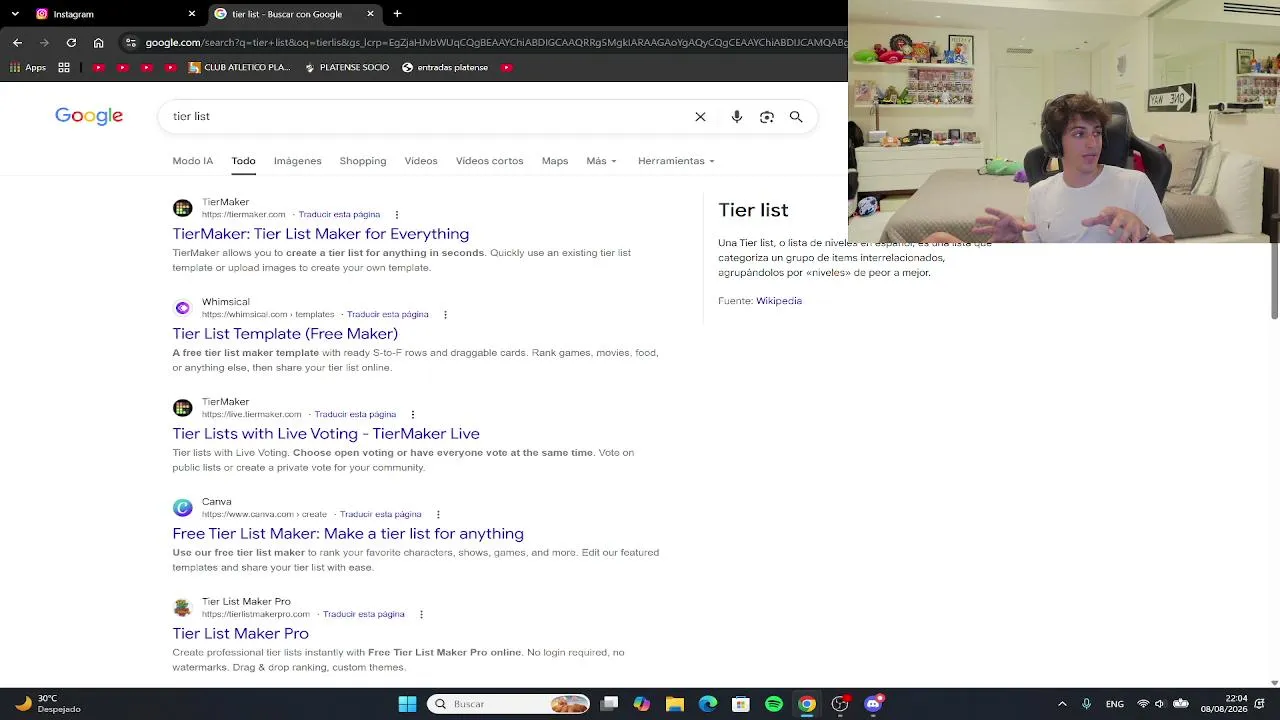The image size is (1280, 720).
Task: Switch to the Maps results tab
Action: tap(555, 161)
